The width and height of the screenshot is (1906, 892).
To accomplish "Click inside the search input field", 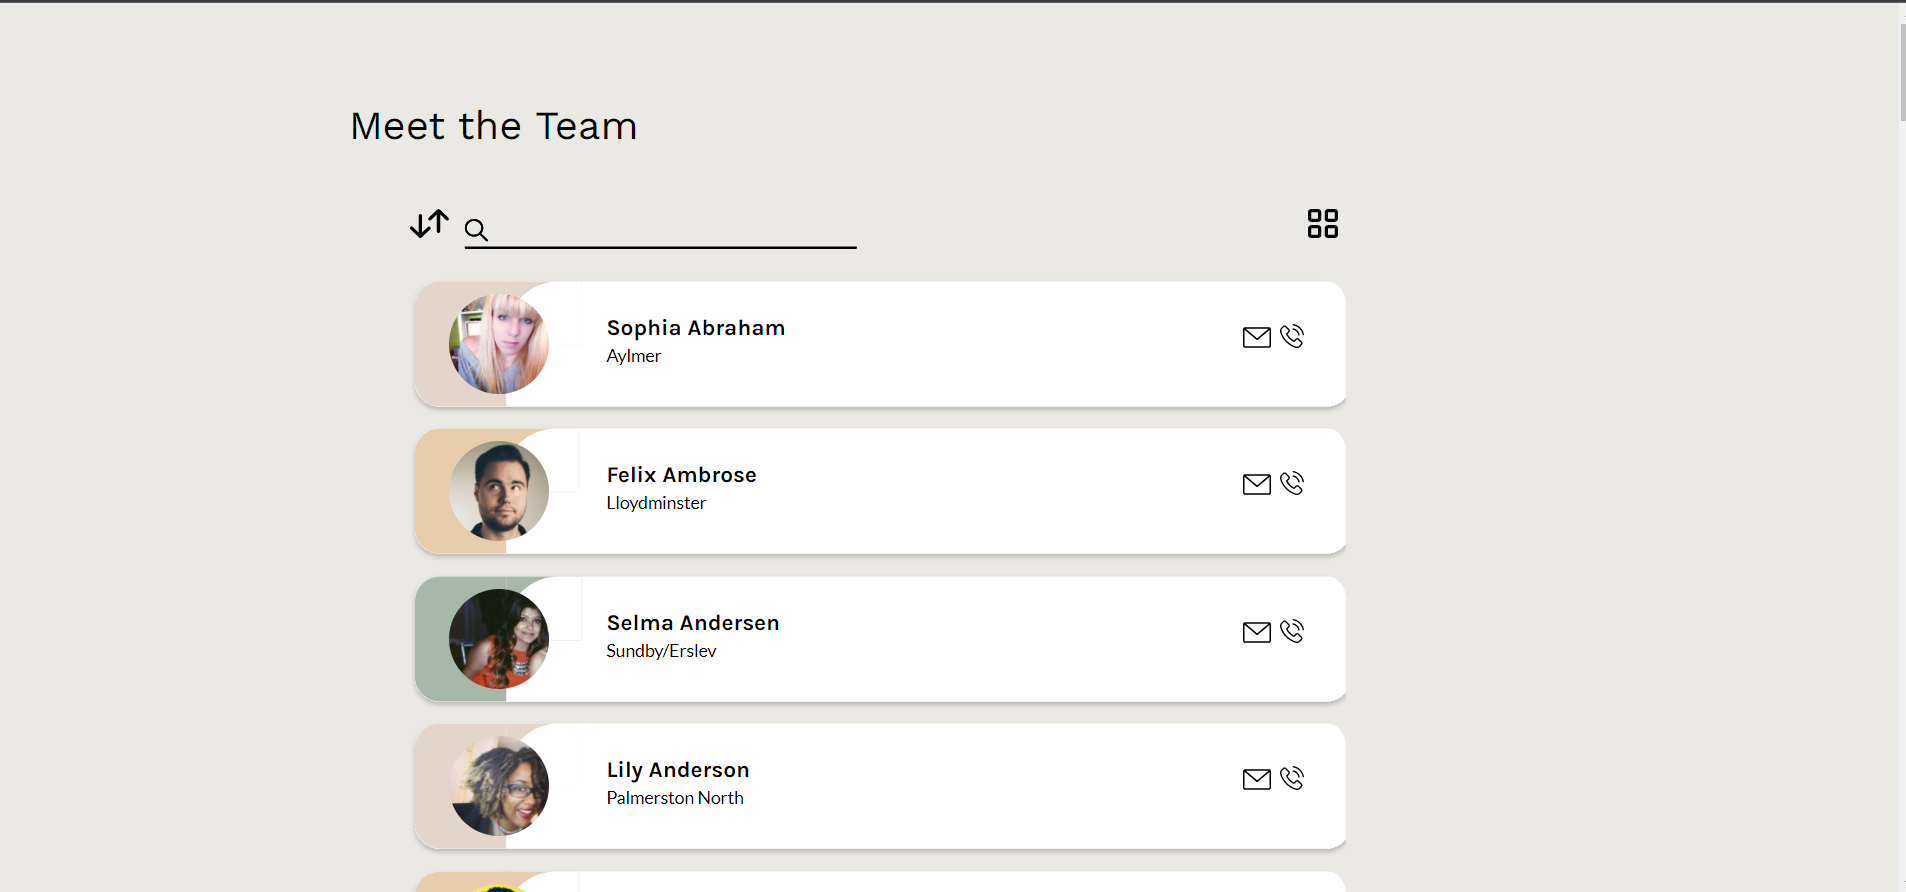I will [x=660, y=232].
